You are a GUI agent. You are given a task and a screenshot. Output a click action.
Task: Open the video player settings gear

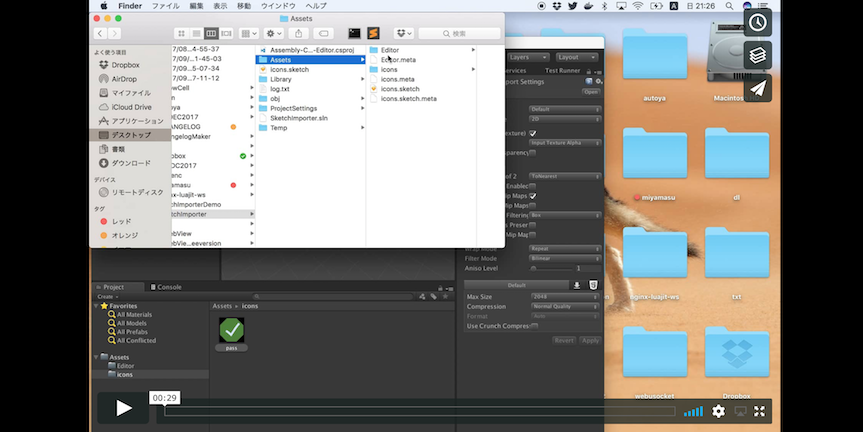(x=718, y=411)
